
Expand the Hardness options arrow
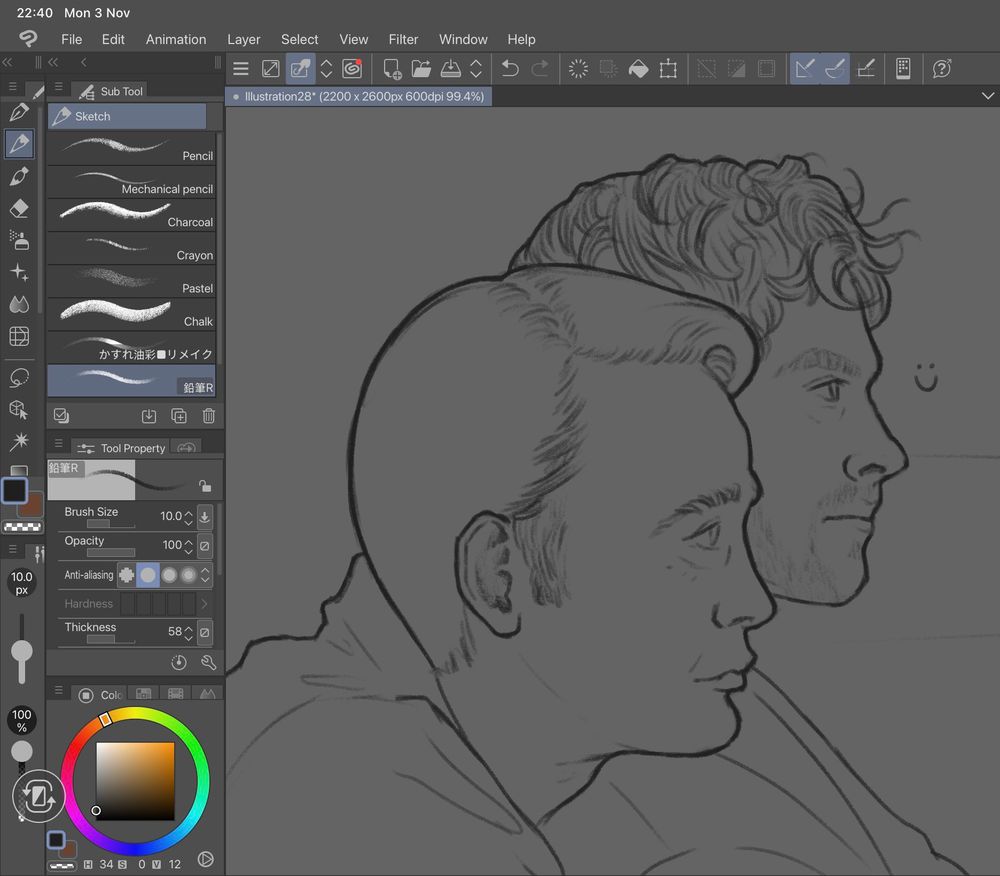204,604
